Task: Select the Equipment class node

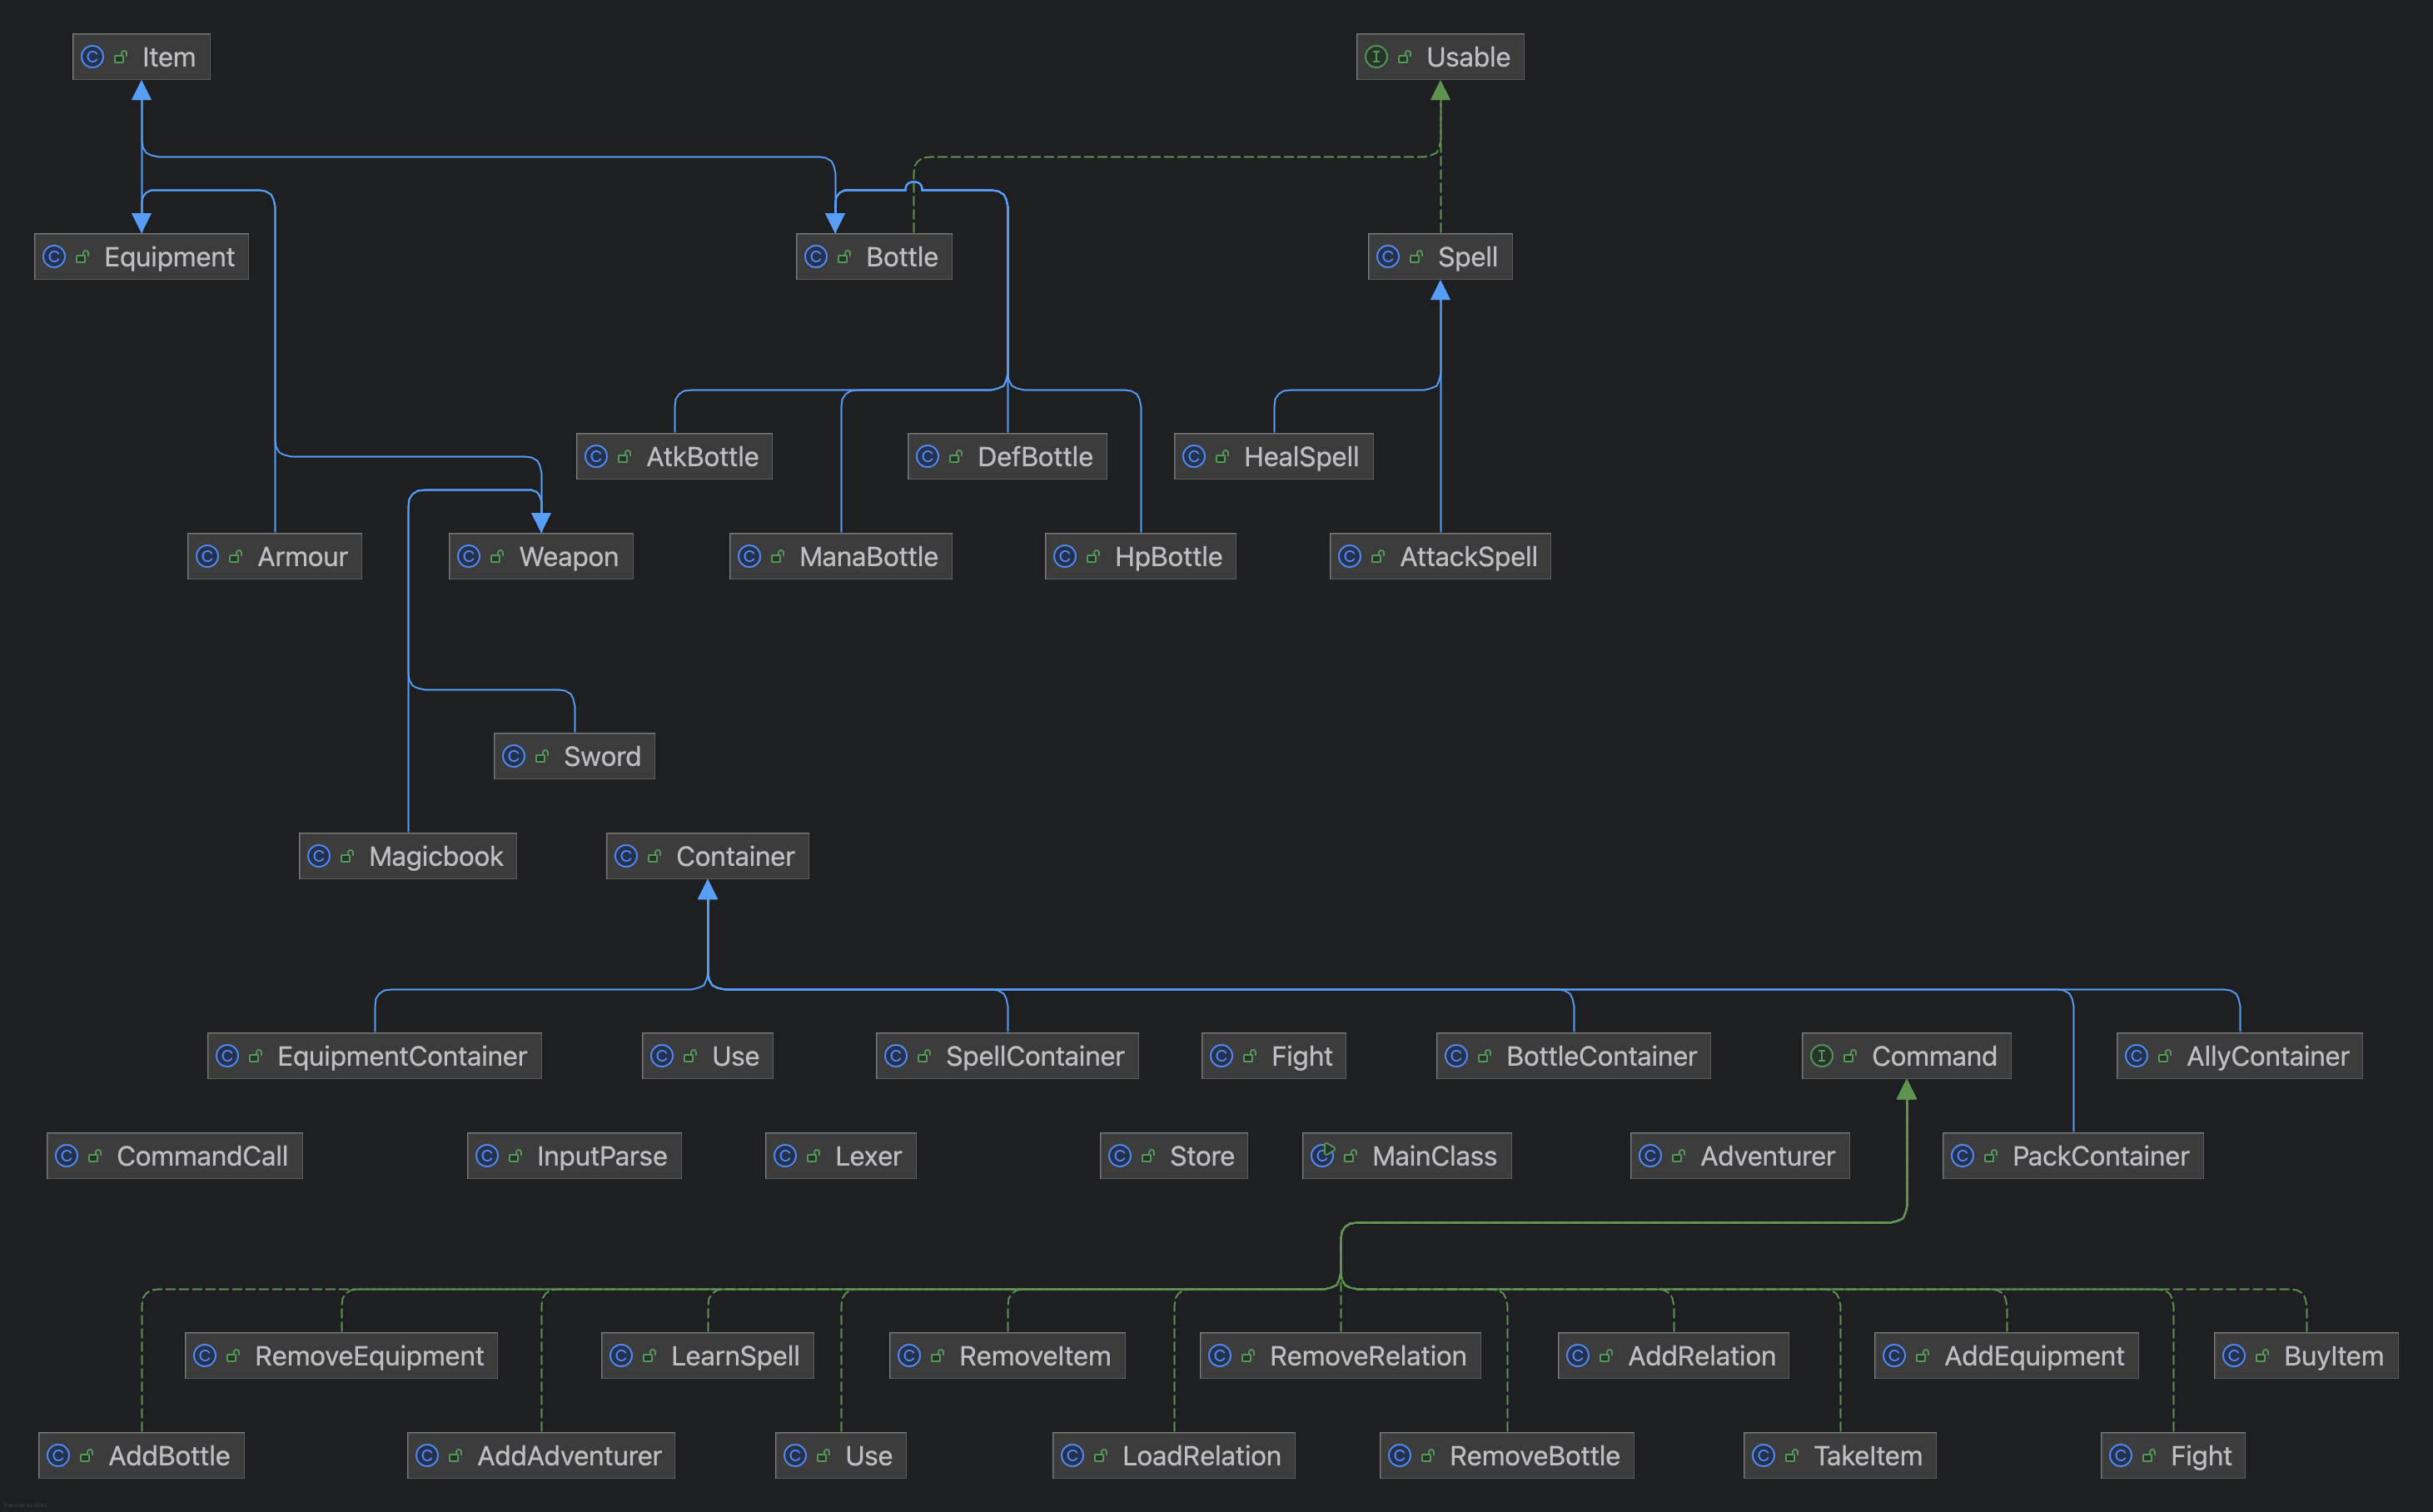Action: pos(141,257)
